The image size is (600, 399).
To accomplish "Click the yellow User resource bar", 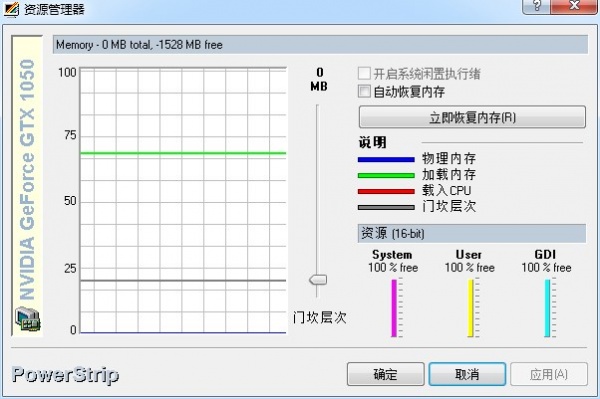I will [x=470, y=308].
